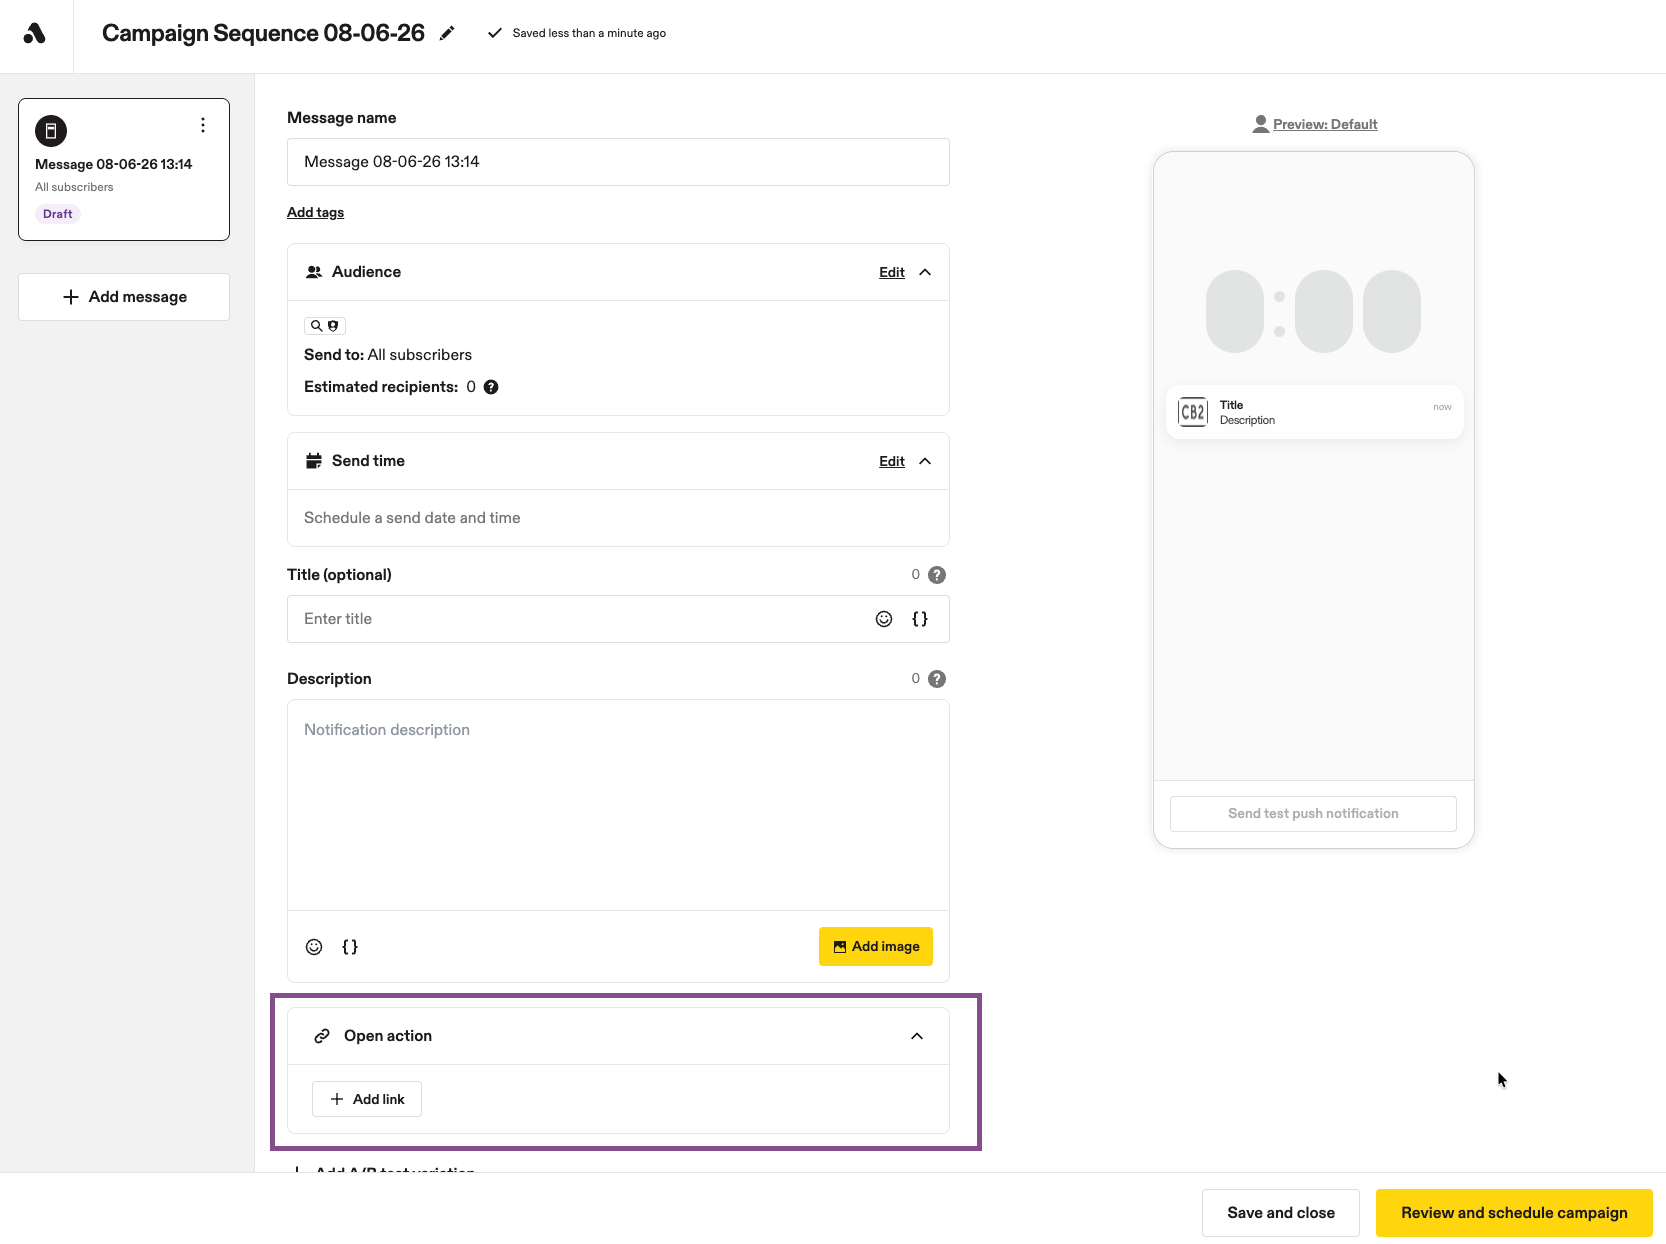Click the Airship logo icon
1666x1244 pixels.
pyautogui.click(x=35, y=33)
